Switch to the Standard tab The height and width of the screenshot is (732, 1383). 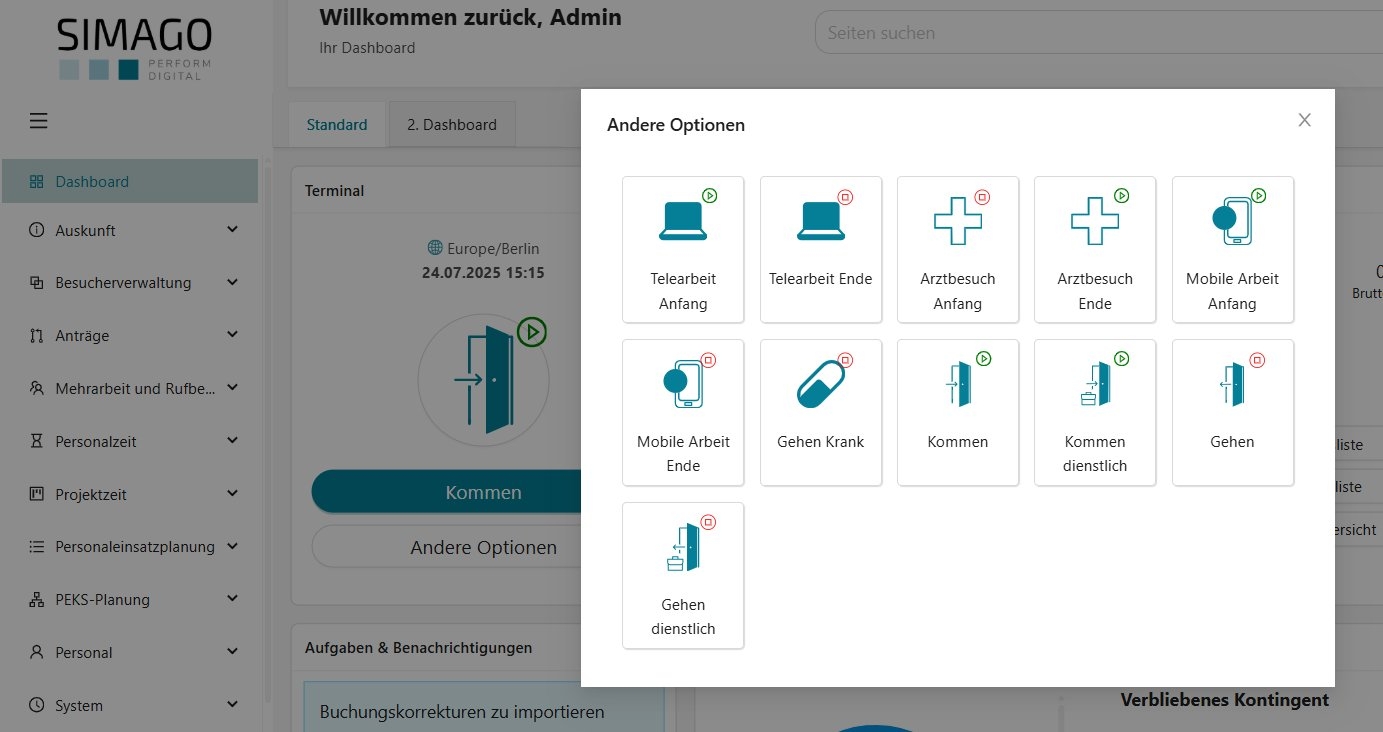pos(337,125)
